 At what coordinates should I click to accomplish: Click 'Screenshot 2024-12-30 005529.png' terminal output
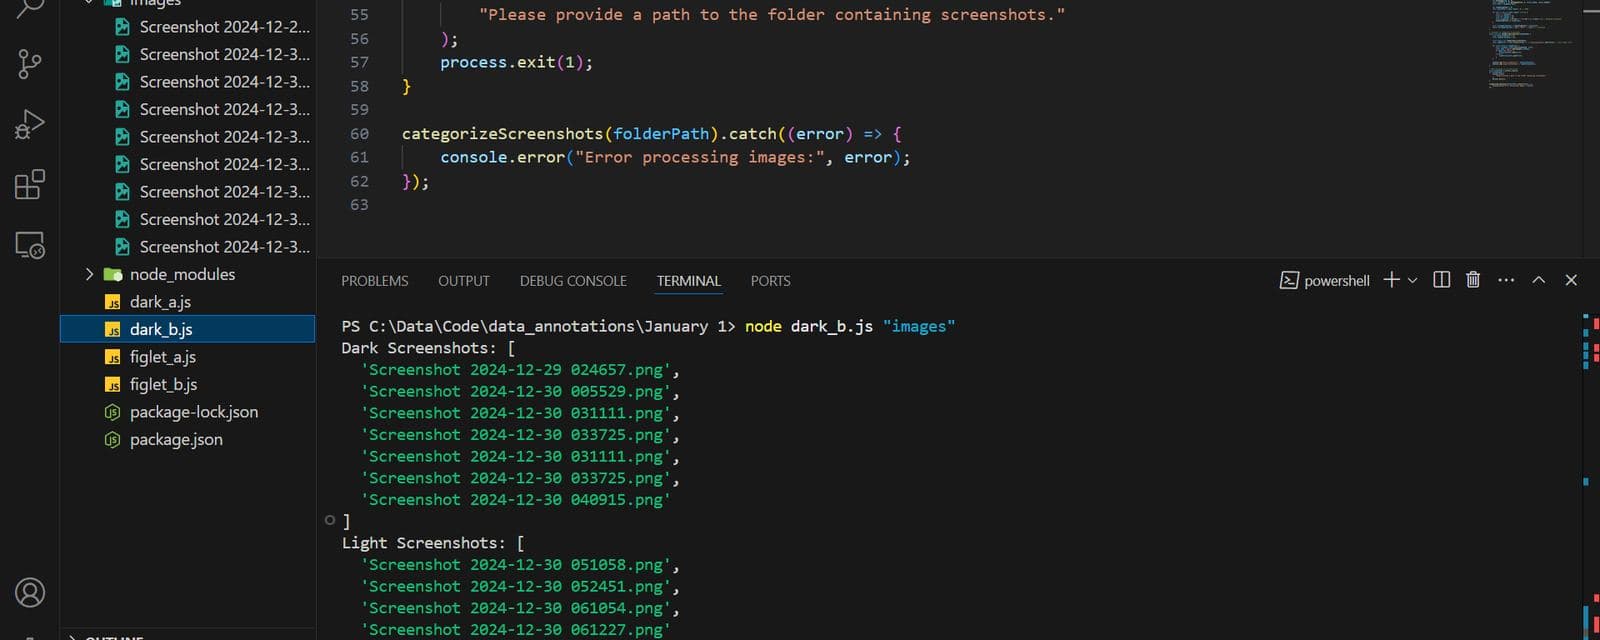click(516, 392)
